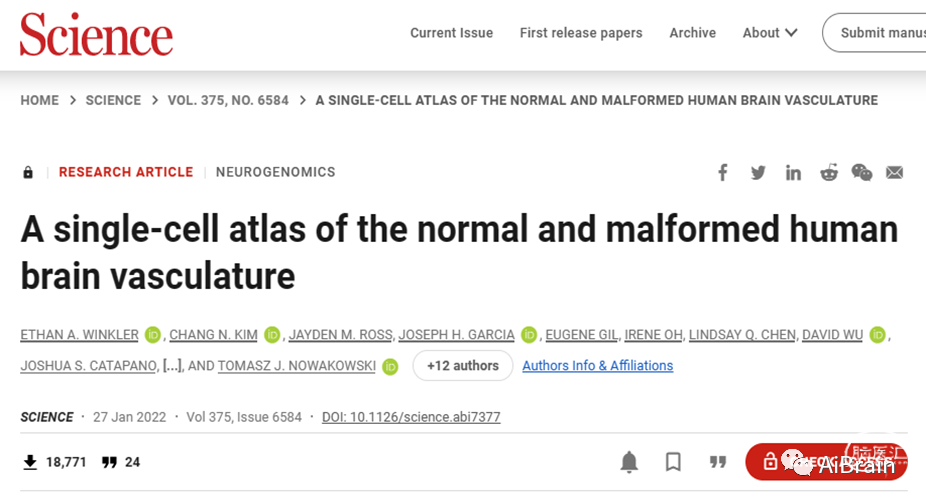Share article on LinkedIn icon
This screenshot has width=926, height=503.
[793, 172]
